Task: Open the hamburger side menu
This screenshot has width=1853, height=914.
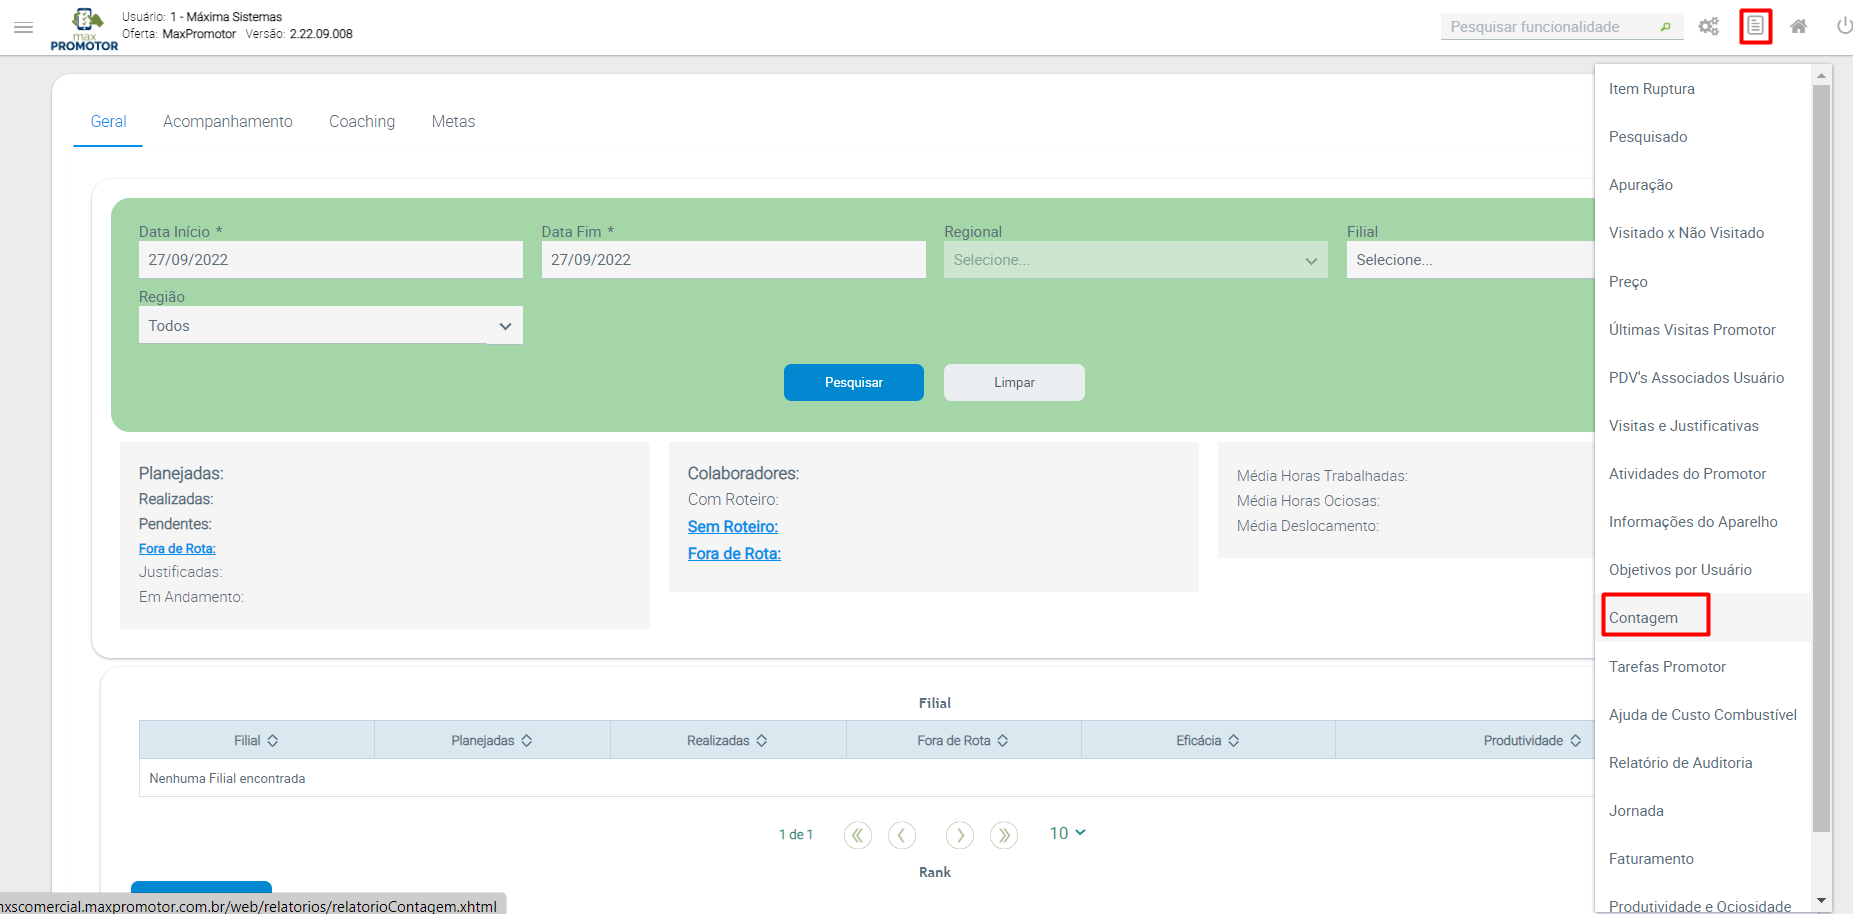Action: 24,27
